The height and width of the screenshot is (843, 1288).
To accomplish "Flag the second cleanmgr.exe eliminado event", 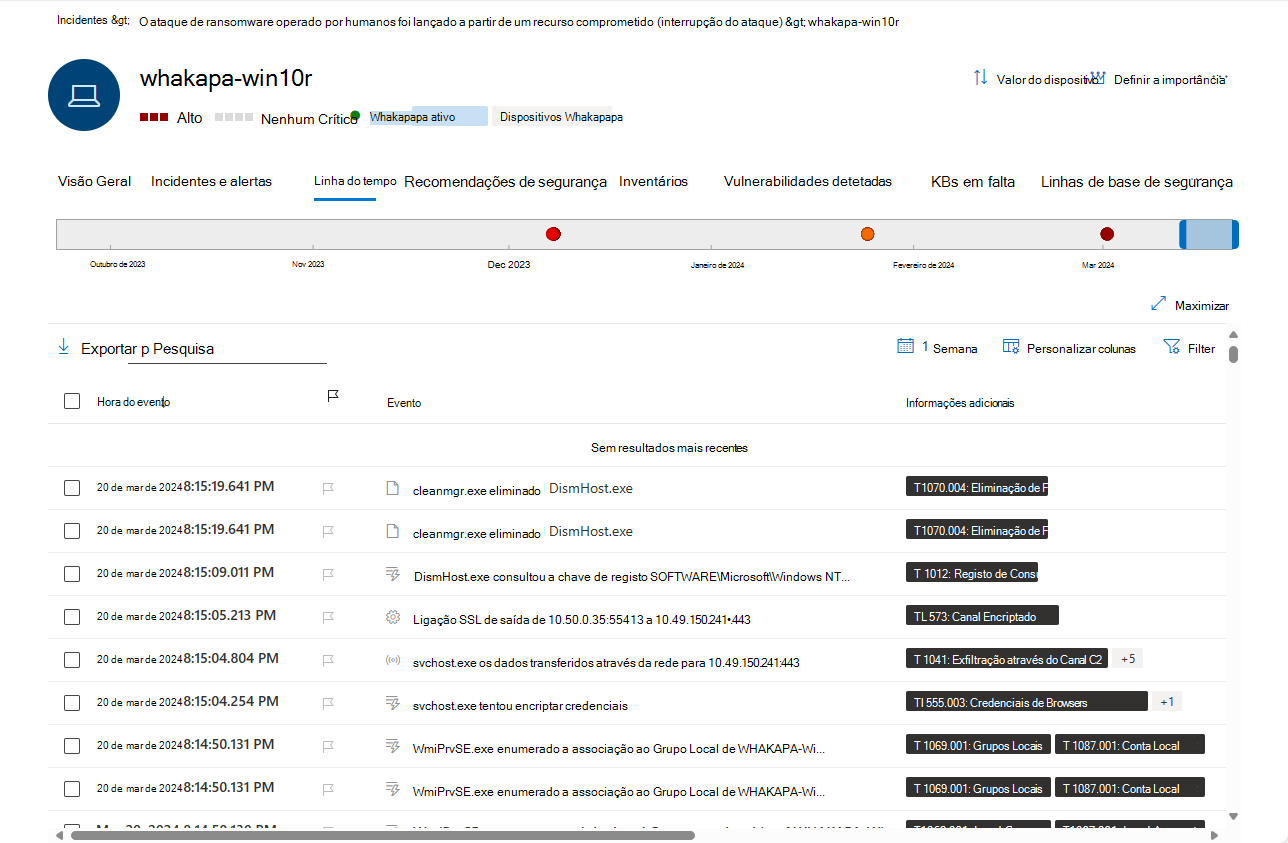I will tap(327, 531).
